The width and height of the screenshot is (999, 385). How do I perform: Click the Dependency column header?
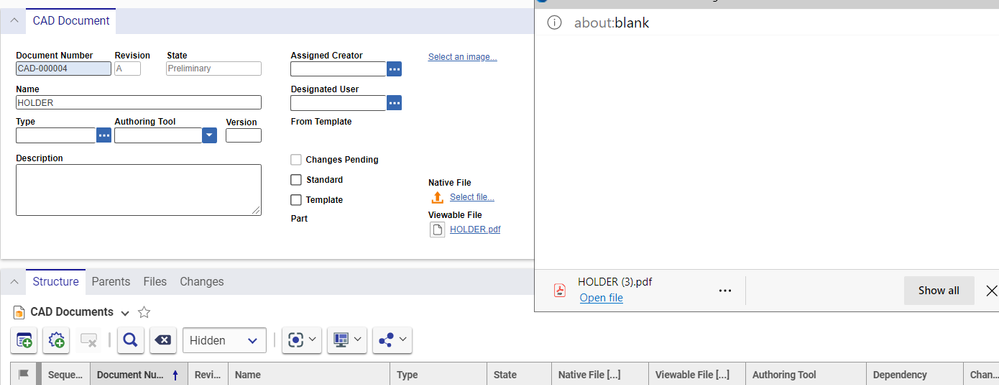coord(914,375)
